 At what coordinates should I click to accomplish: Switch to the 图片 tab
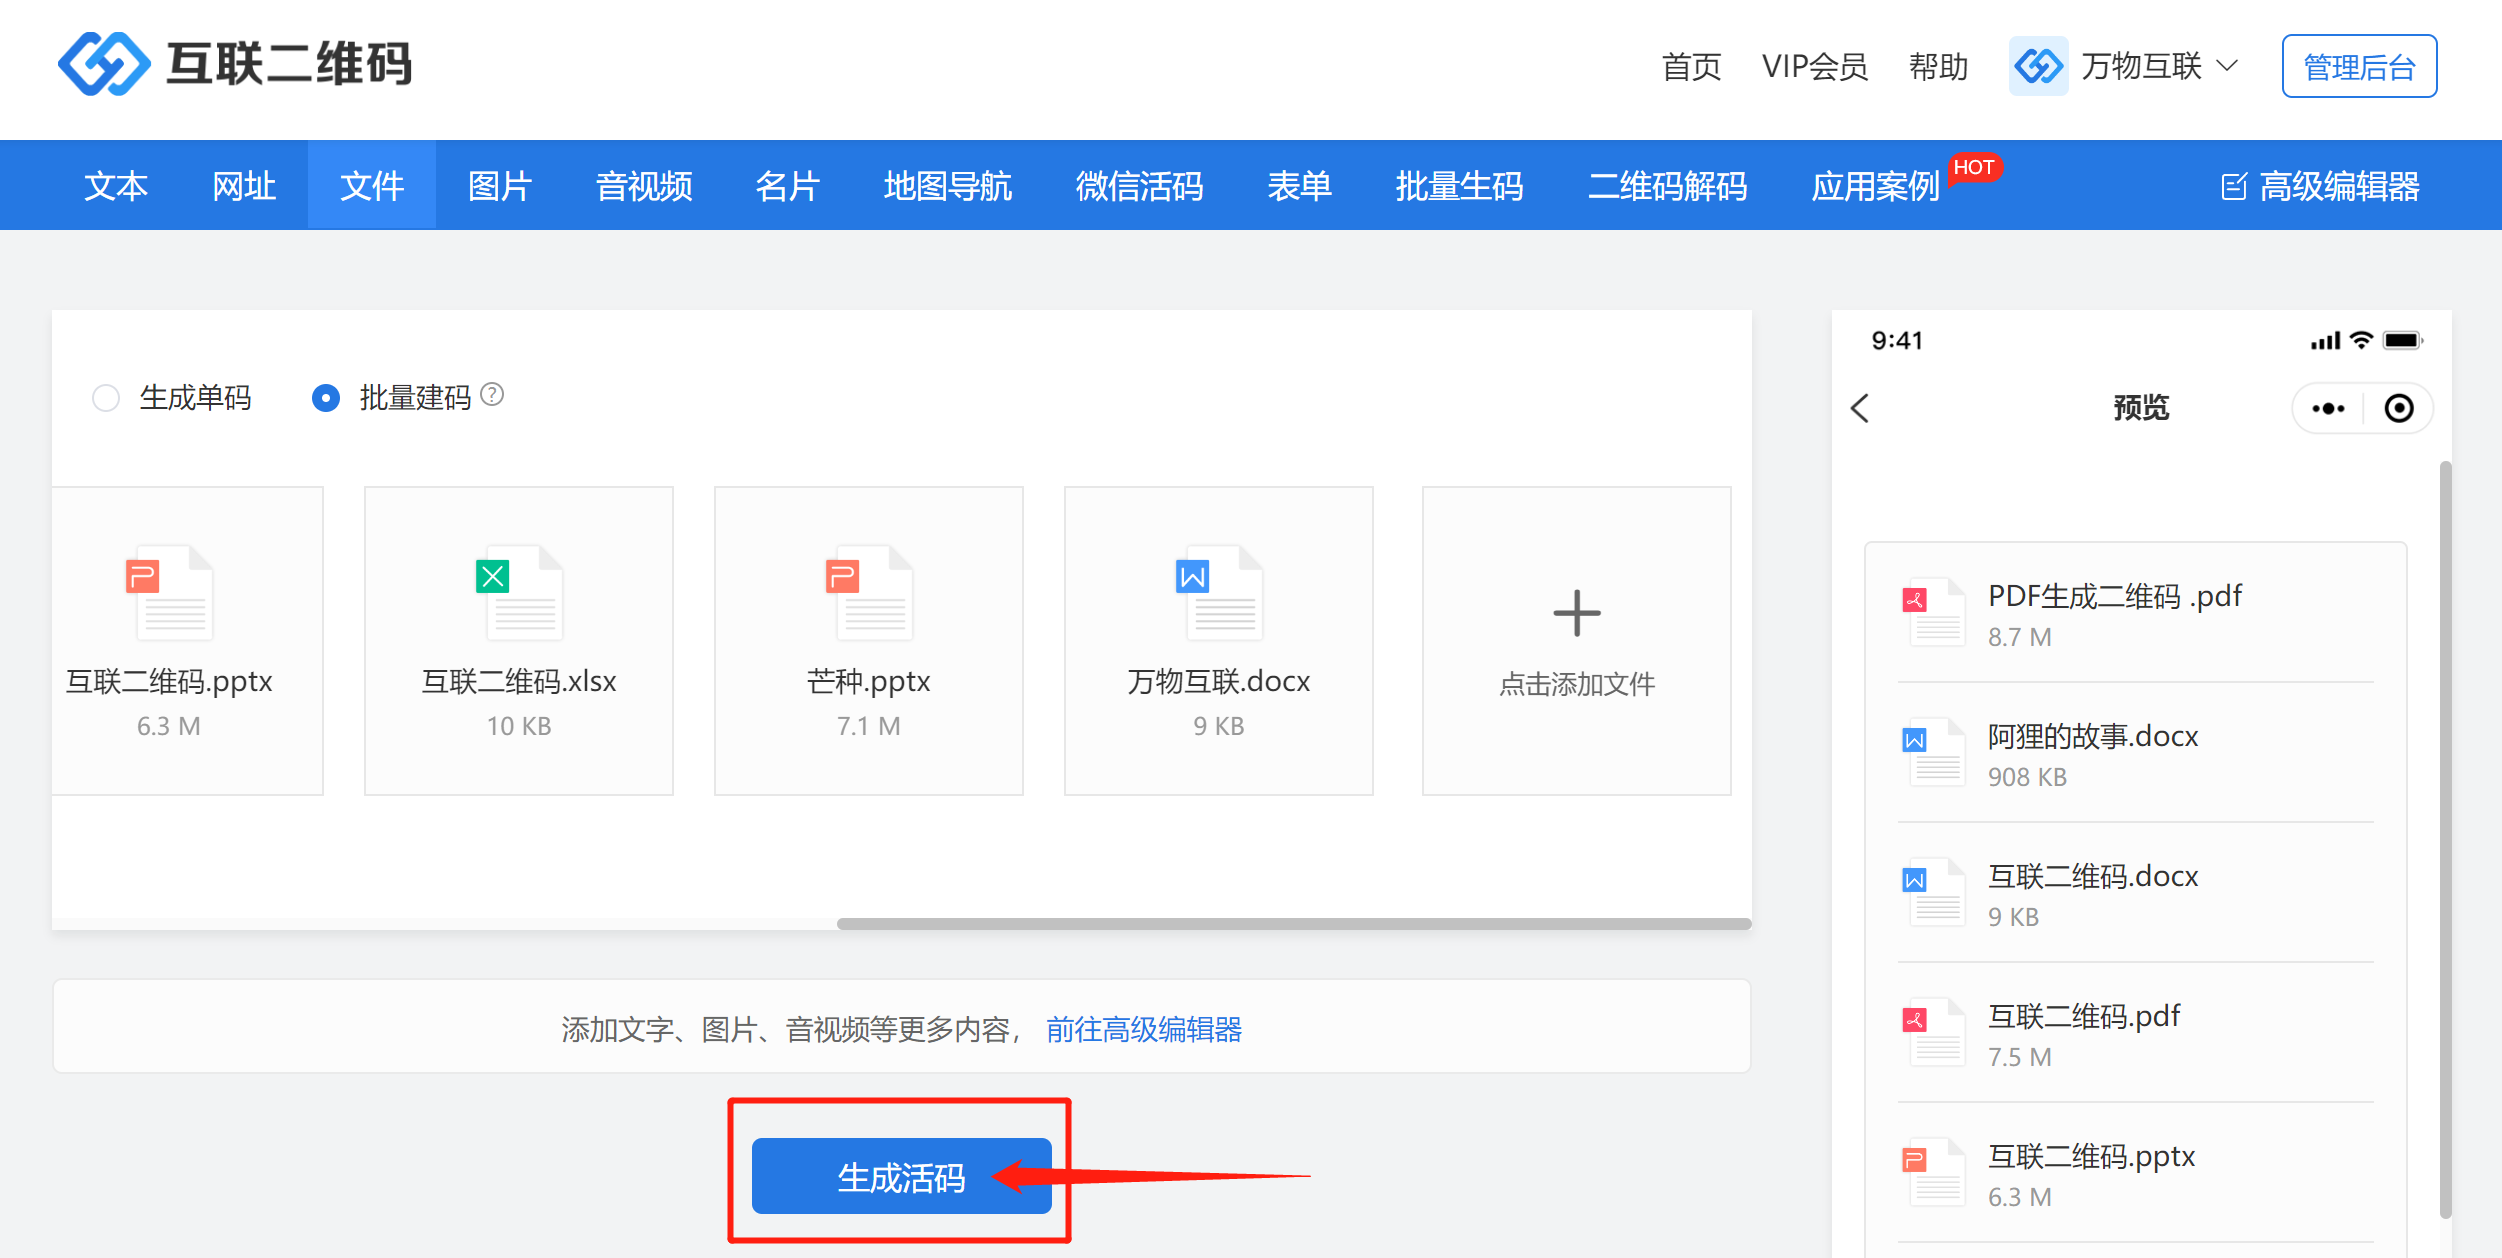click(x=499, y=186)
